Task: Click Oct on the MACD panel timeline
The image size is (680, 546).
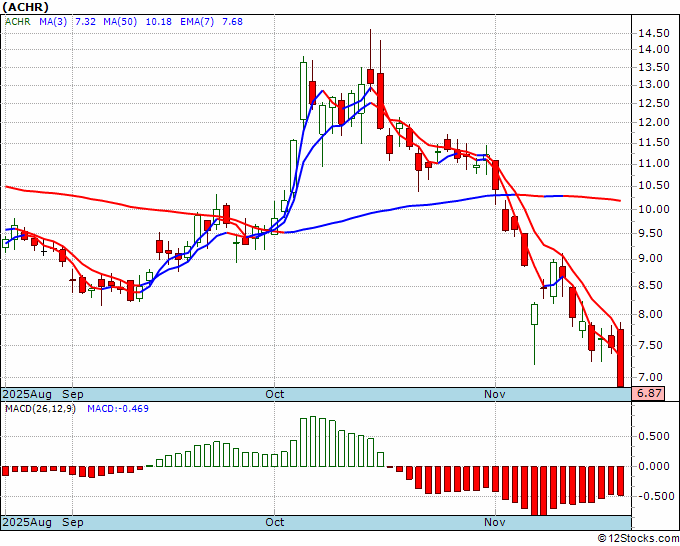Action: pos(275,522)
